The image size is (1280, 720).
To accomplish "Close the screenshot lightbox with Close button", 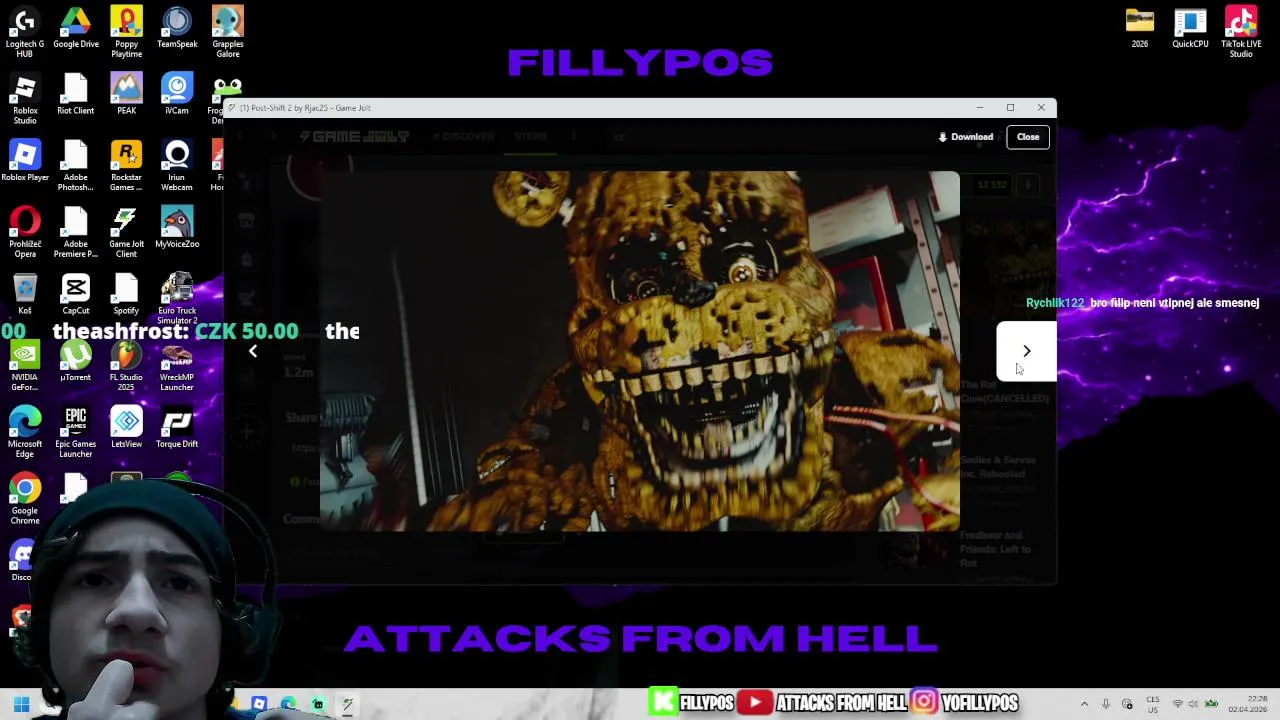I will click(x=1028, y=137).
